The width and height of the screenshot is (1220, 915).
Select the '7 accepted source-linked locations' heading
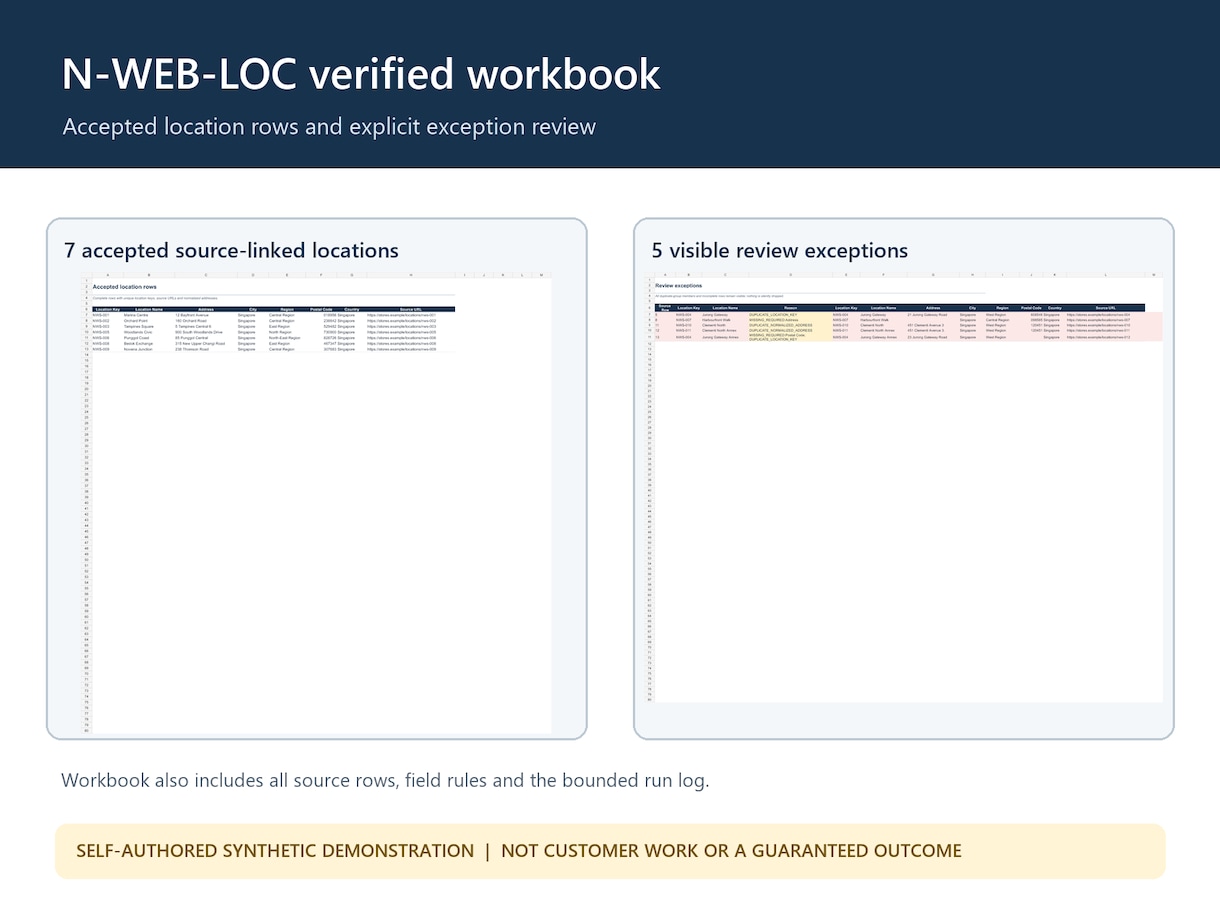(x=231, y=250)
